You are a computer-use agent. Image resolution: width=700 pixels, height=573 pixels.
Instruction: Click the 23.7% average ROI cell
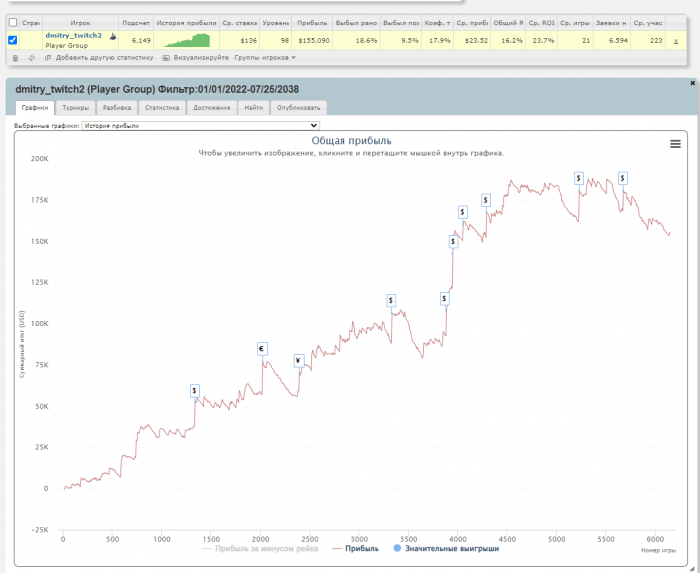543,41
